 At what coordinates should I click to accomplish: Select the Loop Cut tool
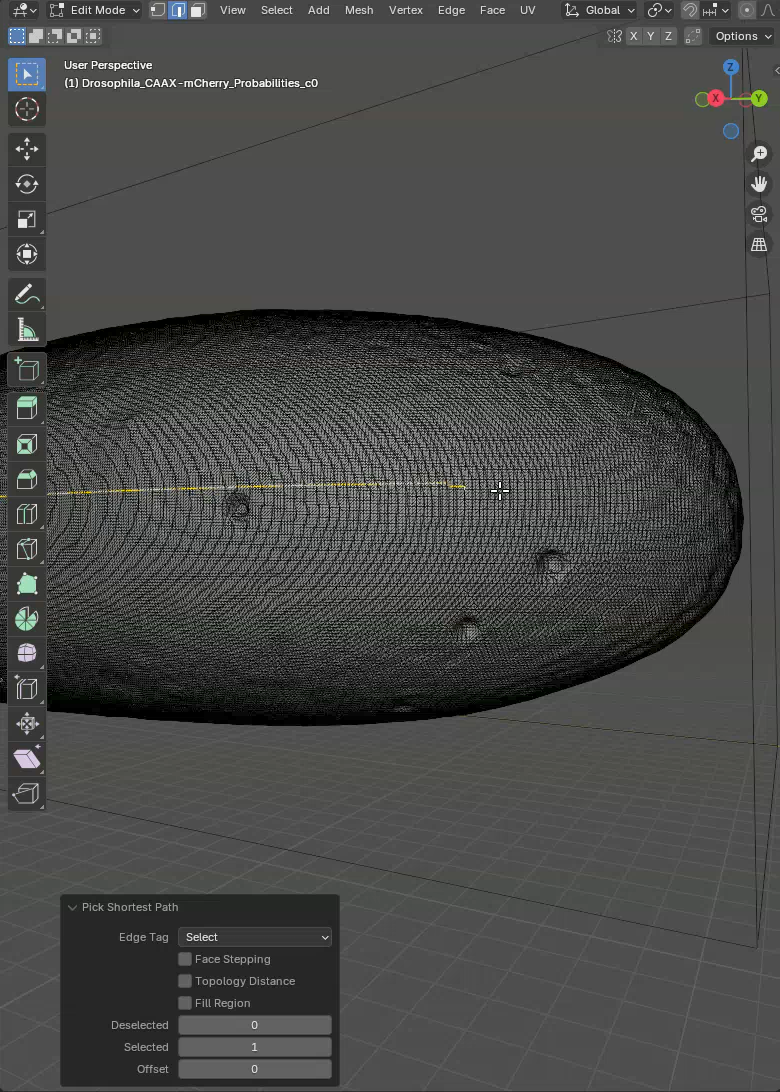coord(27,513)
